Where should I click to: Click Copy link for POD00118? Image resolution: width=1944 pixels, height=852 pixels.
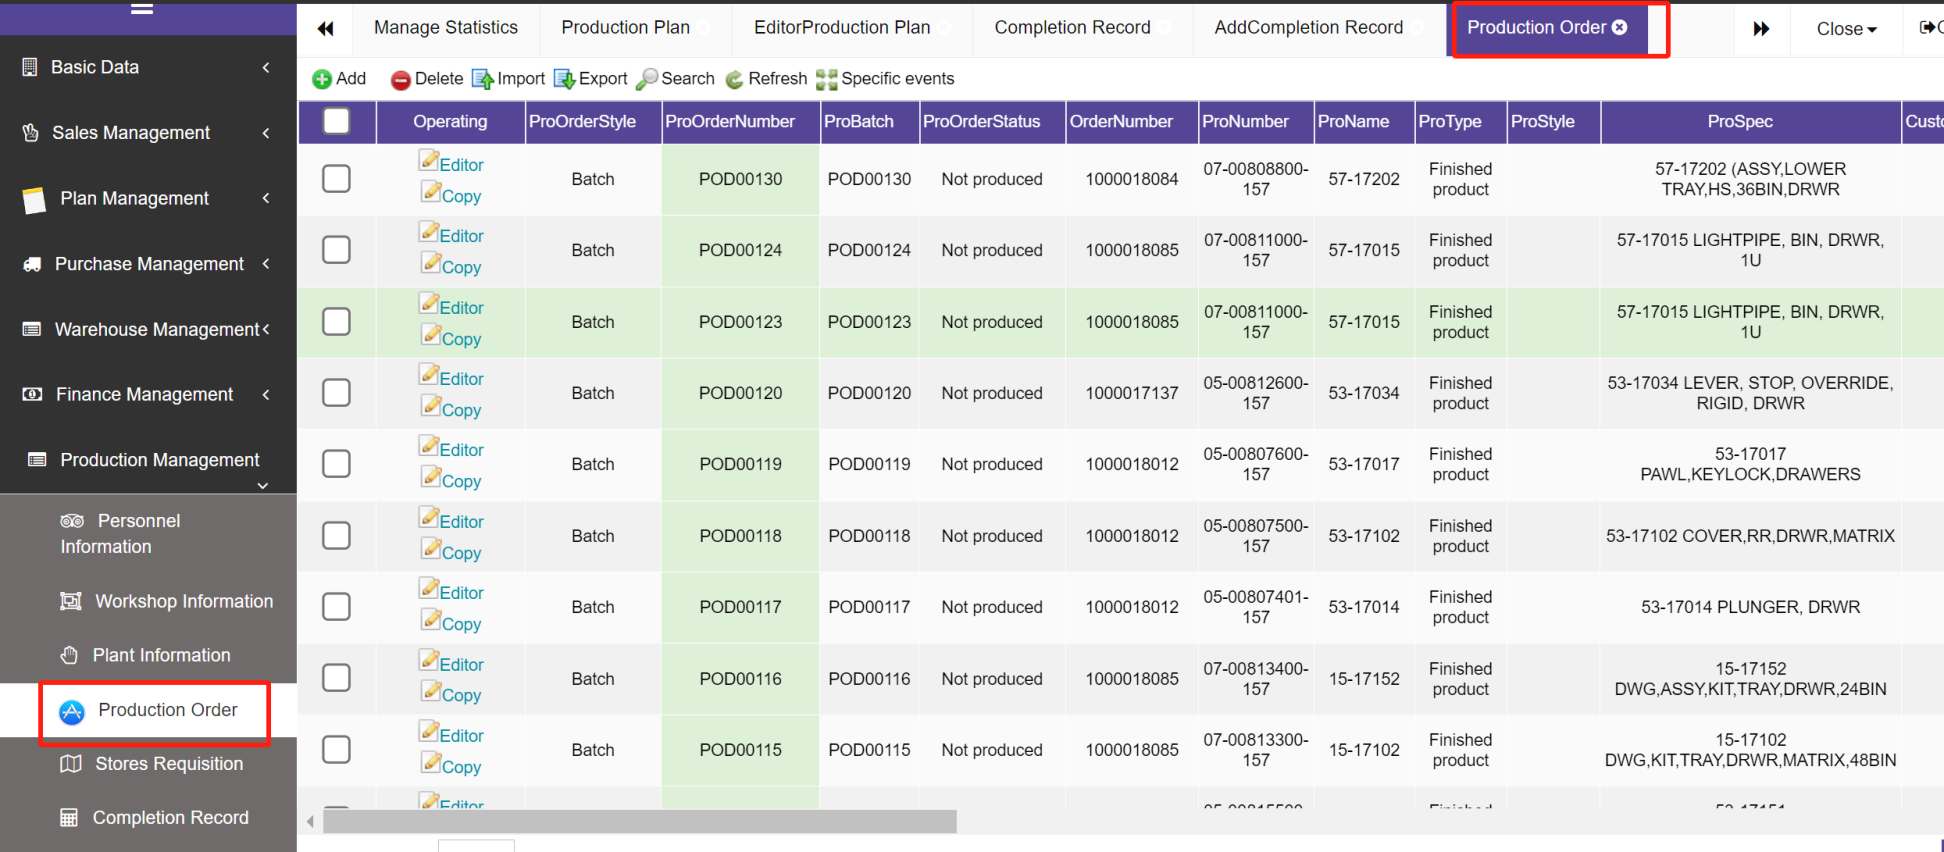[x=461, y=553]
